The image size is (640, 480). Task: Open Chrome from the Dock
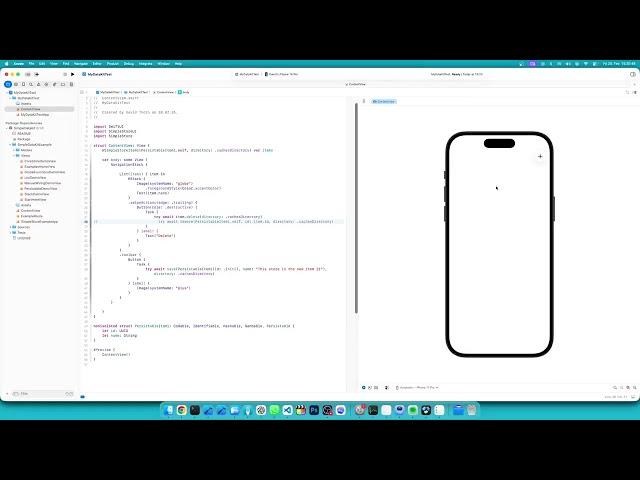coord(182,410)
